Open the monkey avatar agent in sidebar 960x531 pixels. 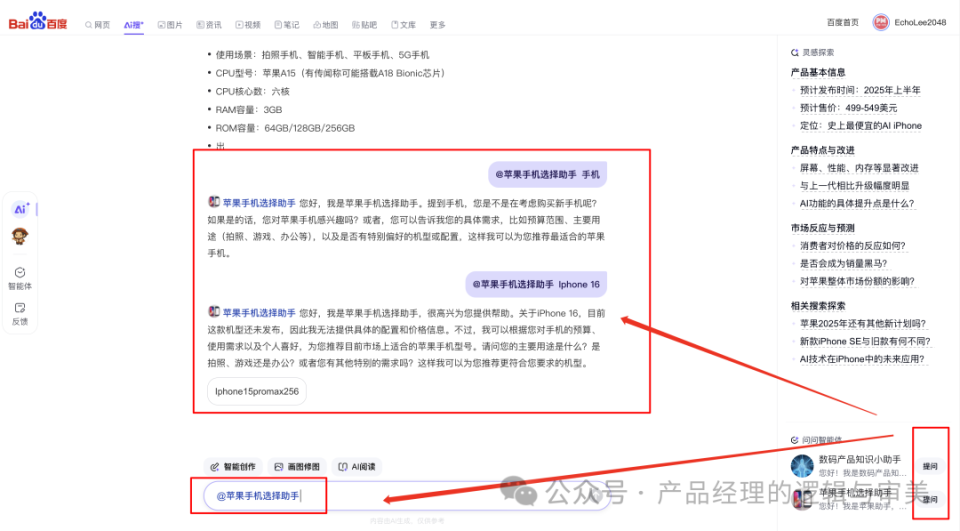[x=20, y=236]
